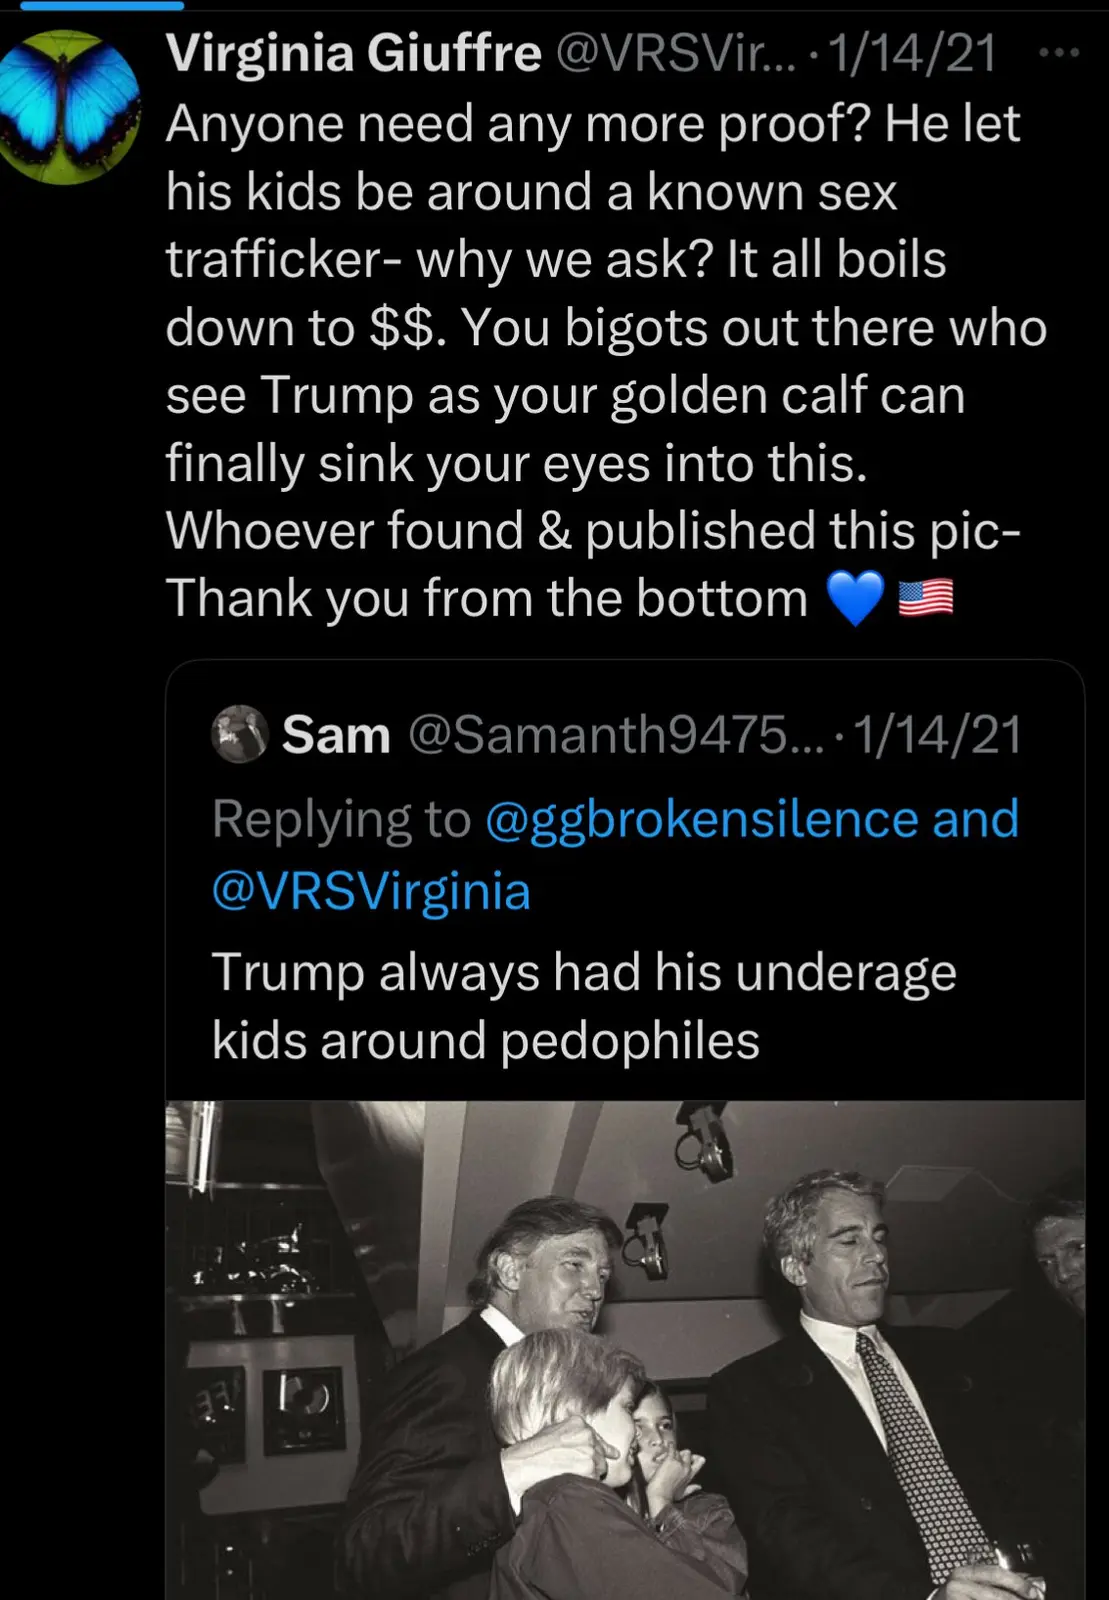Screen dimensions: 1109x1600
Task: Open the @VRSVirginia mention link
Action: 371,890
